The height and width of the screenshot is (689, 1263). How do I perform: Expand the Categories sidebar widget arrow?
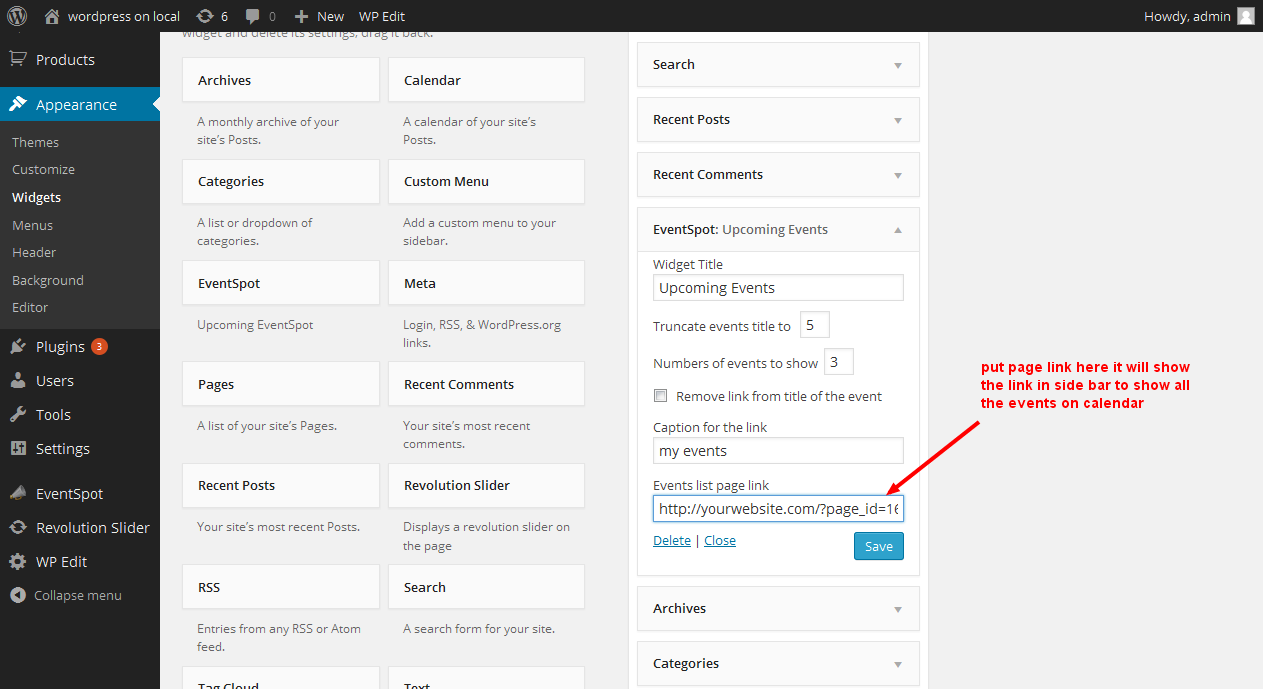tap(898, 664)
